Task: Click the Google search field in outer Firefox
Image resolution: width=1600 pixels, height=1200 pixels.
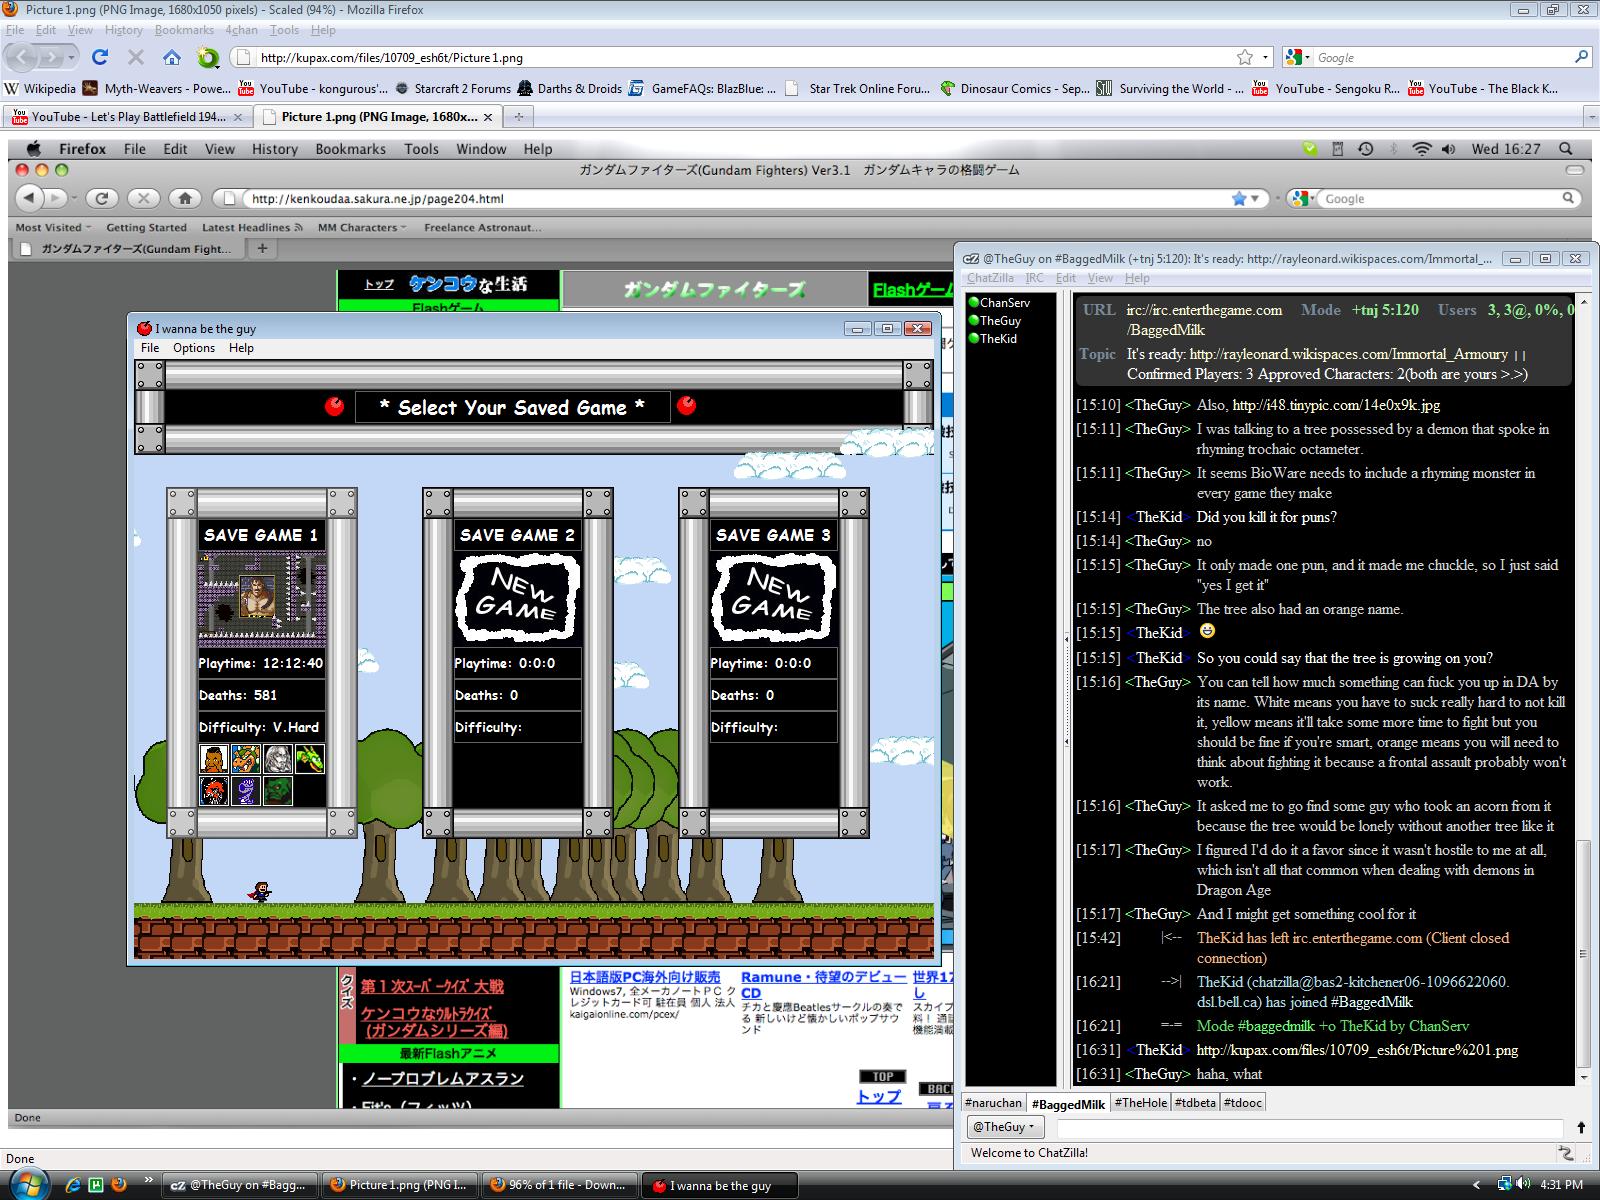Action: (1443, 57)
